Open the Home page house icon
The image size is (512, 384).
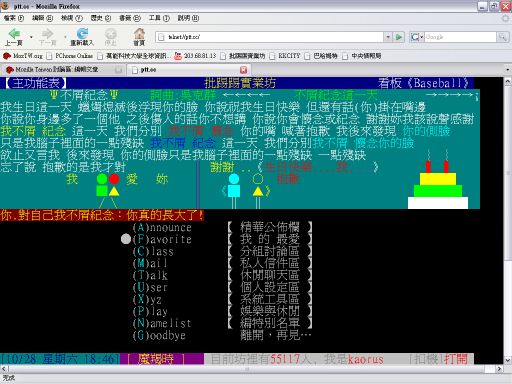point(139,33)
